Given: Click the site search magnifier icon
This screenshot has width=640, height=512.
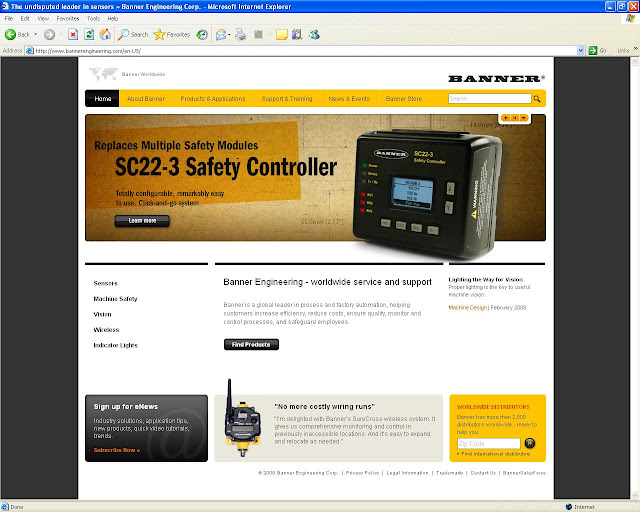Looking at the screenshot, I should pos(537,99).
